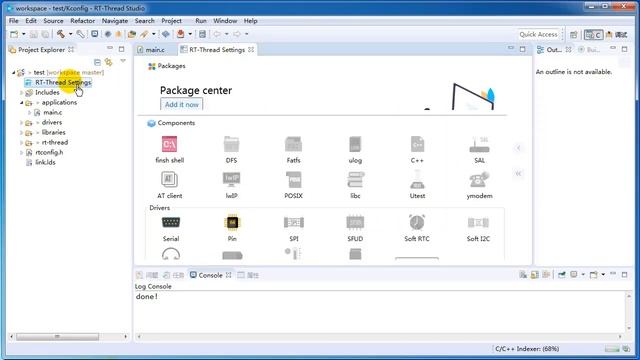640x360 pixels.
Task: Close the RT-Thread Settings tab
Action: [251, 50]
